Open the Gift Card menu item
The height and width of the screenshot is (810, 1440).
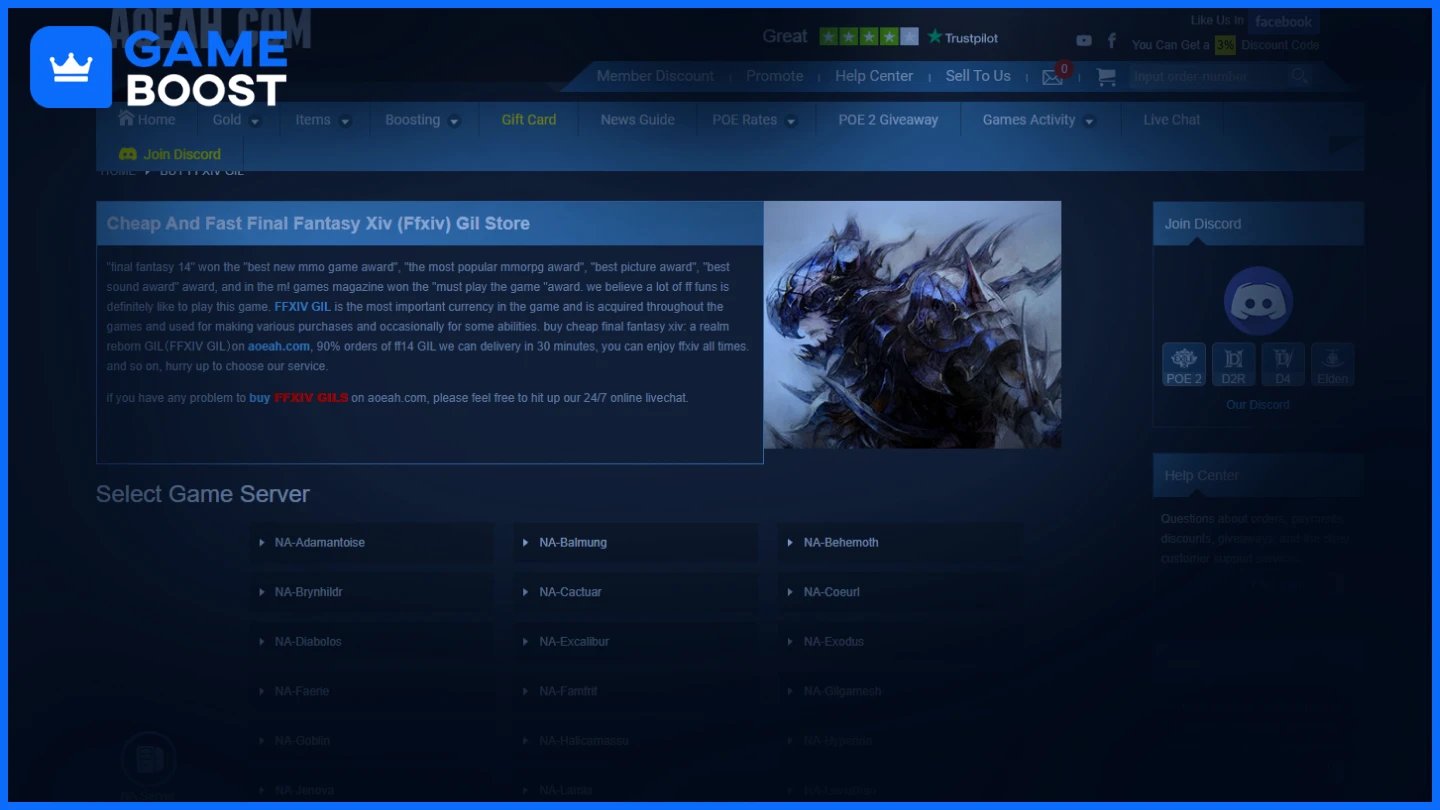[x=529, y=120]
